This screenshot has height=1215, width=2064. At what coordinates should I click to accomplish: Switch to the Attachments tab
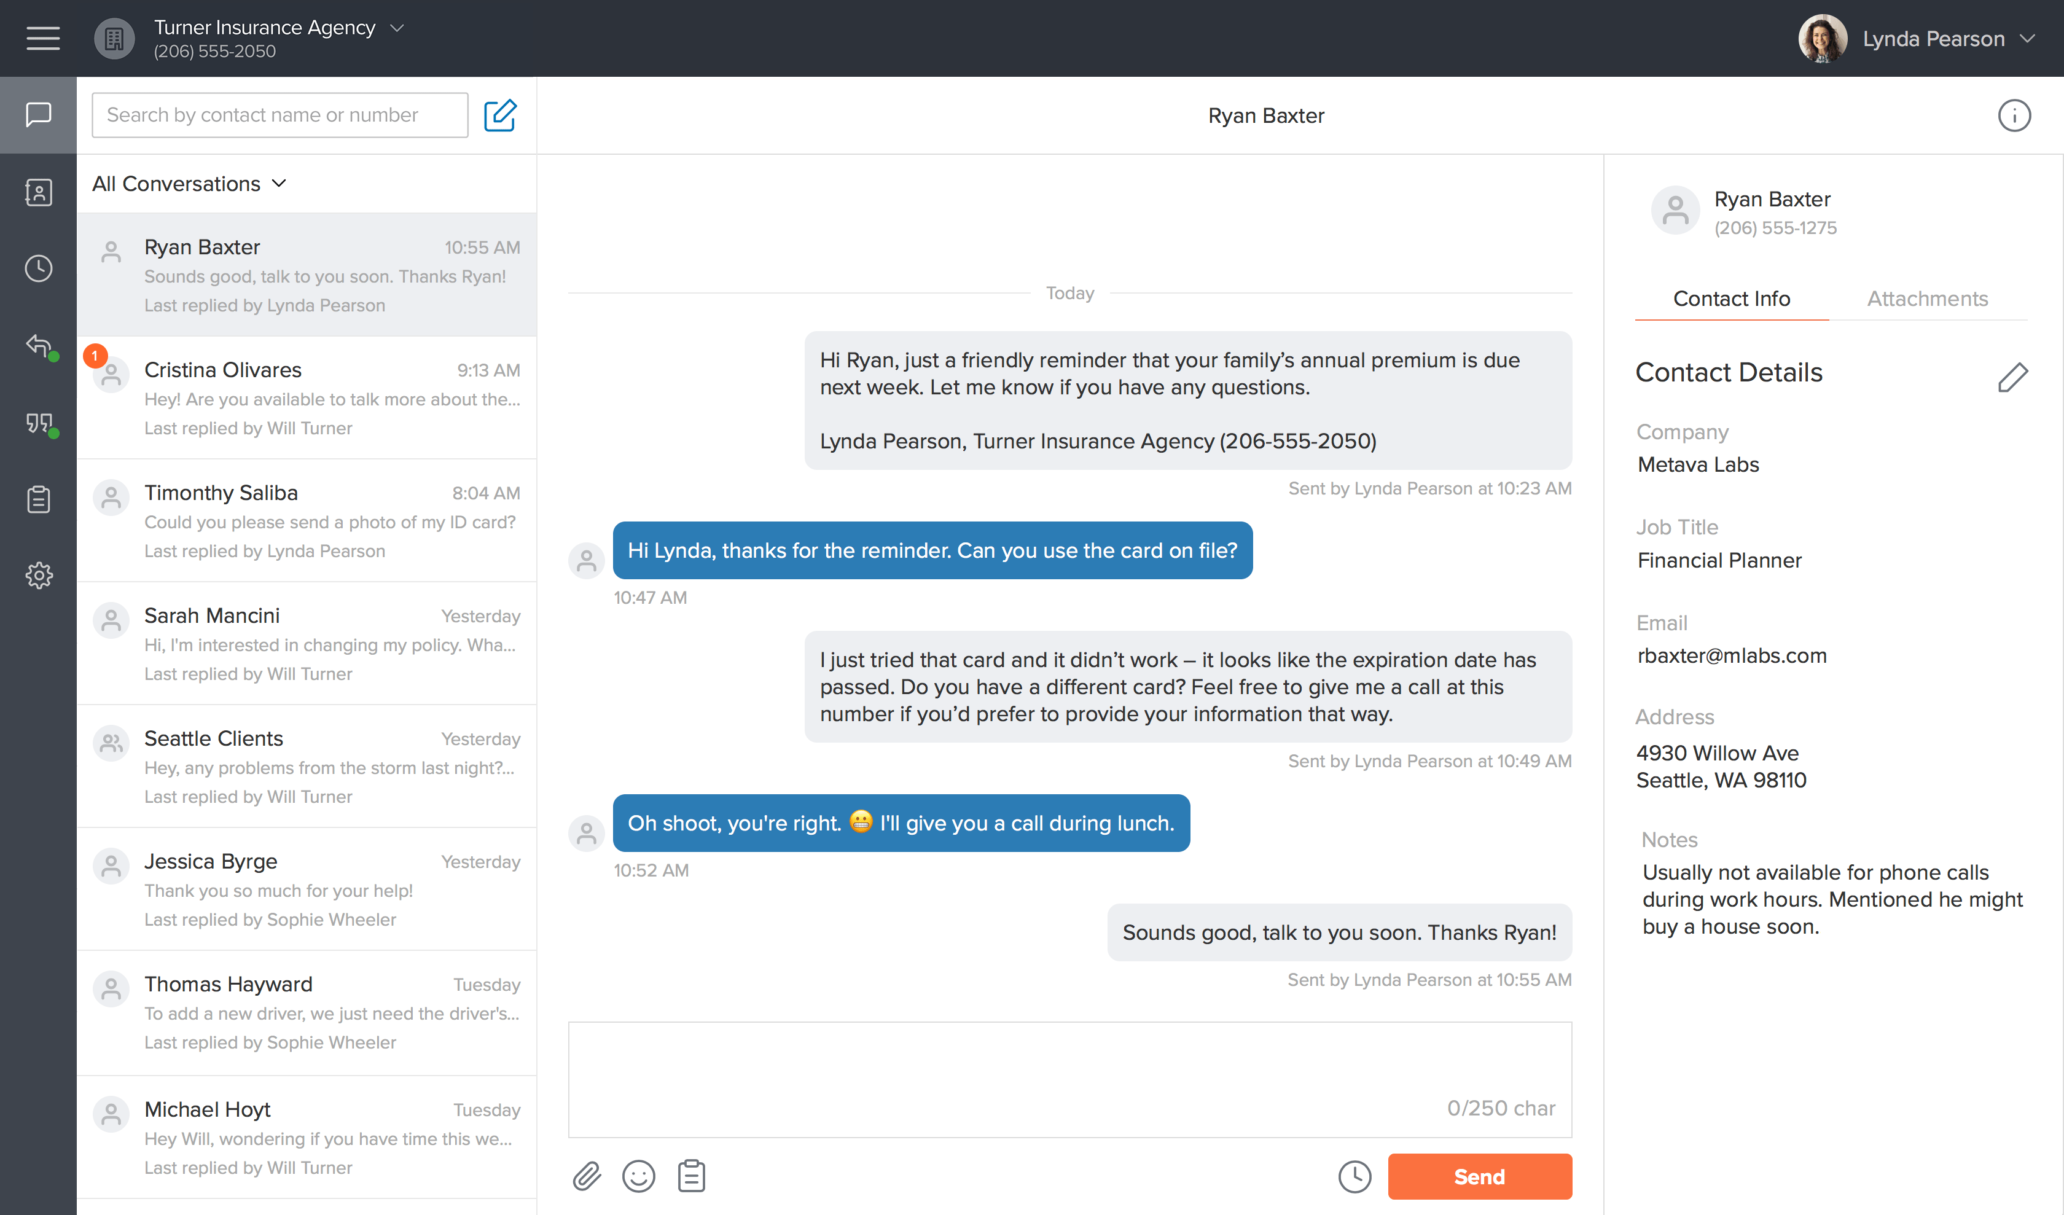point(1927,299)
